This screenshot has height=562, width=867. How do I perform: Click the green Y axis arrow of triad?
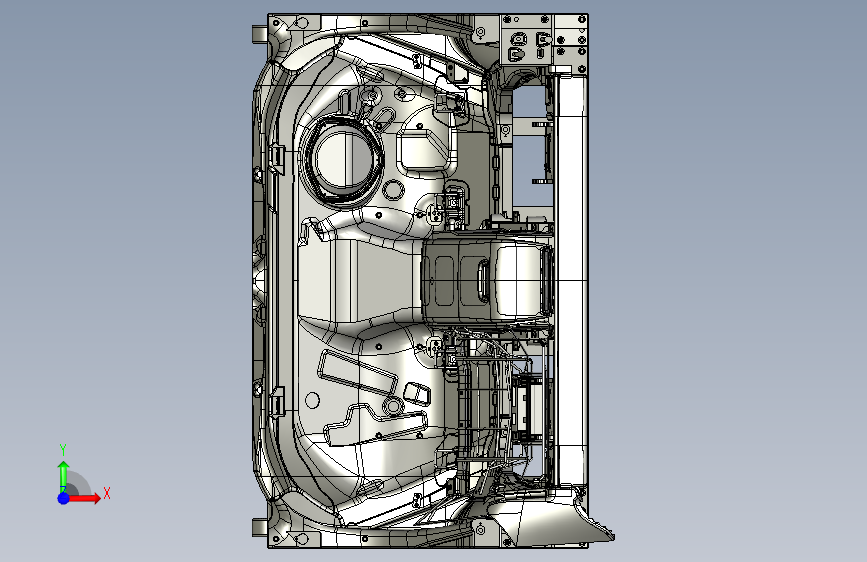click(x=64, y=476)
